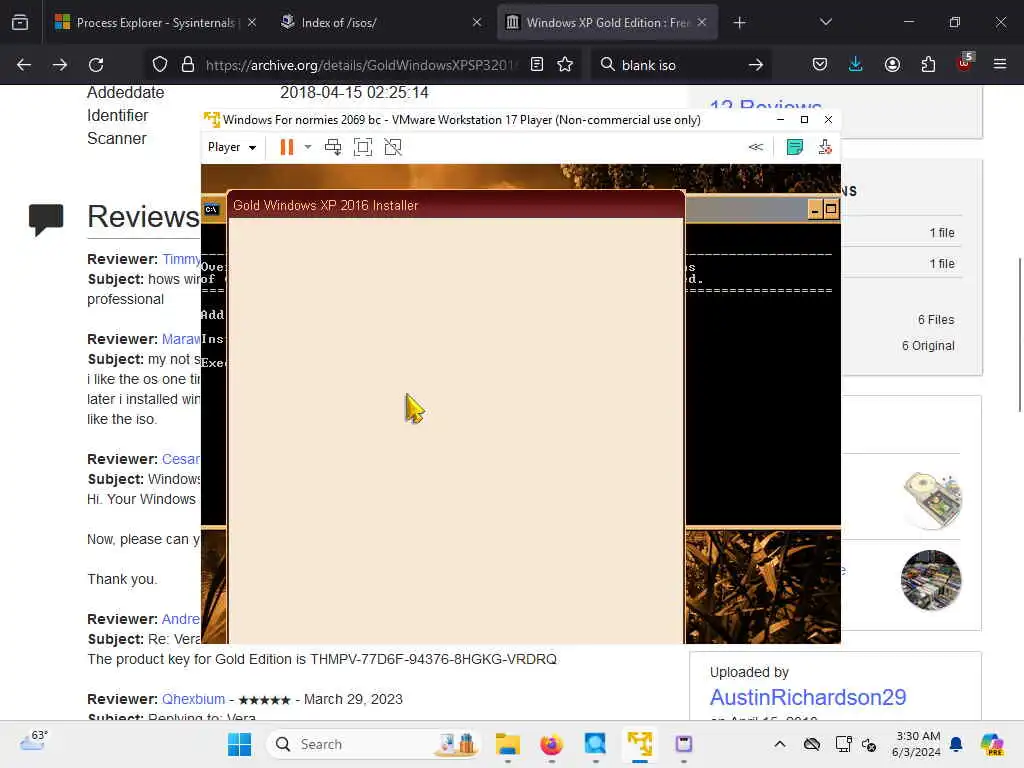Click the Firefox back arrow
Viewport: 1024px width, 768px height.
[x=24, y=65]
